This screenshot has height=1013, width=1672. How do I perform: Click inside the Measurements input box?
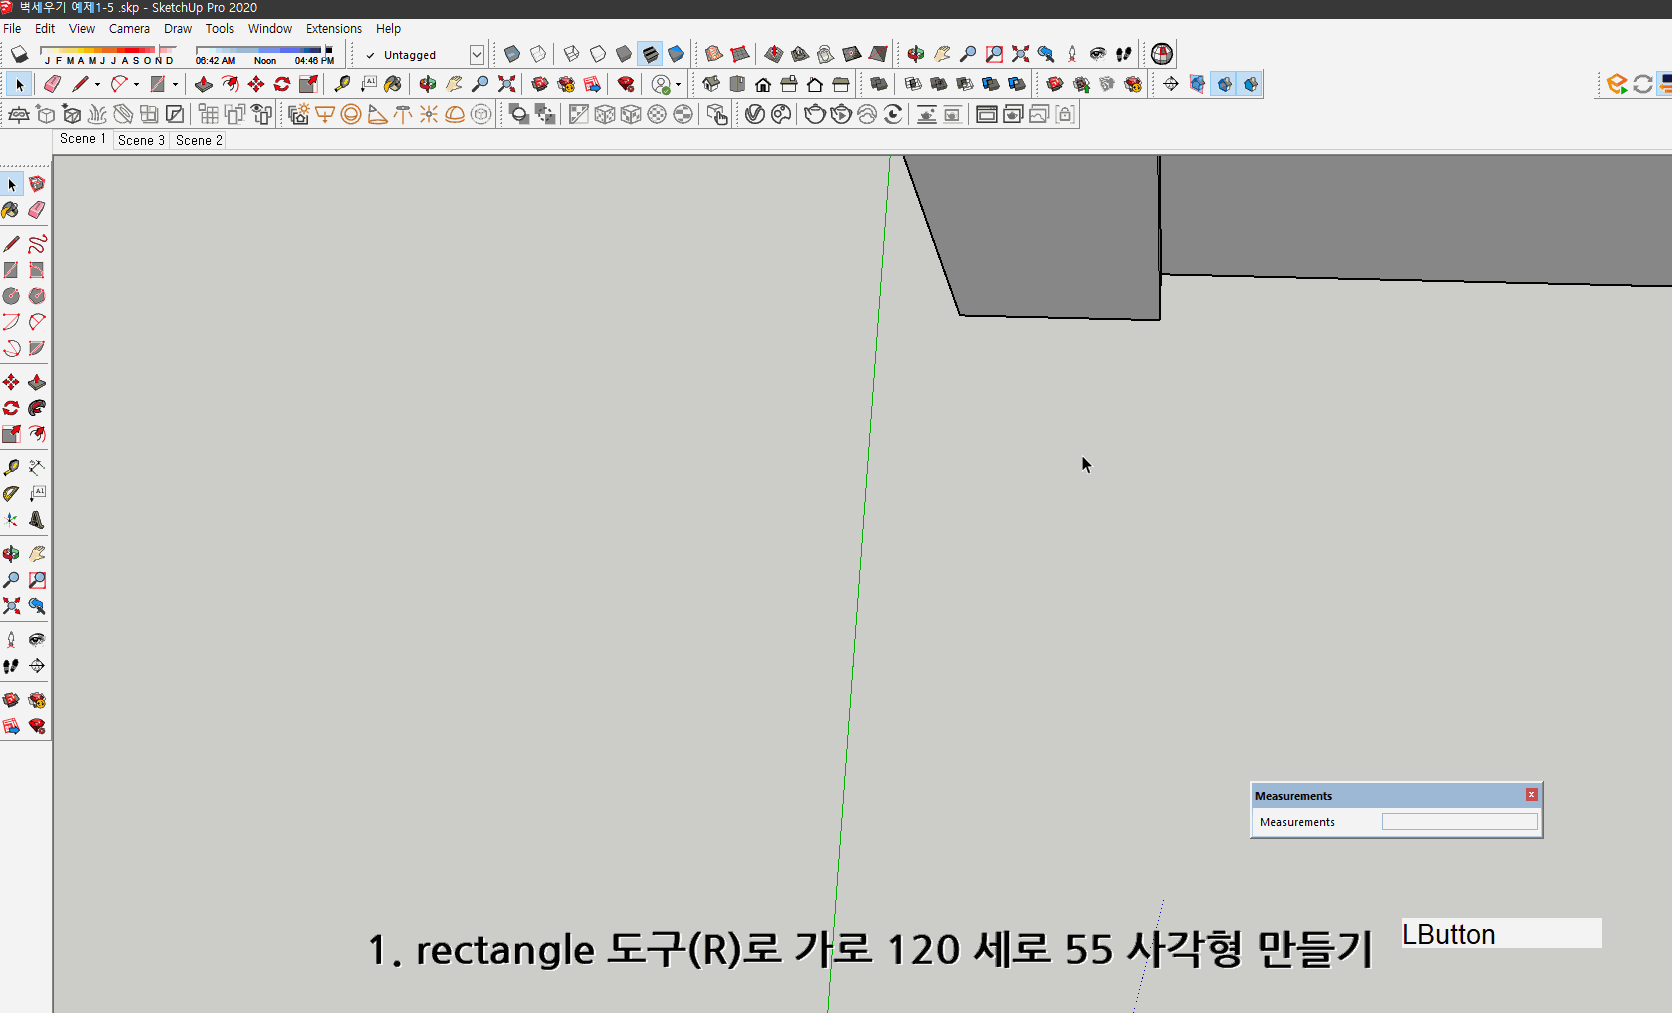click(1459, 820)
